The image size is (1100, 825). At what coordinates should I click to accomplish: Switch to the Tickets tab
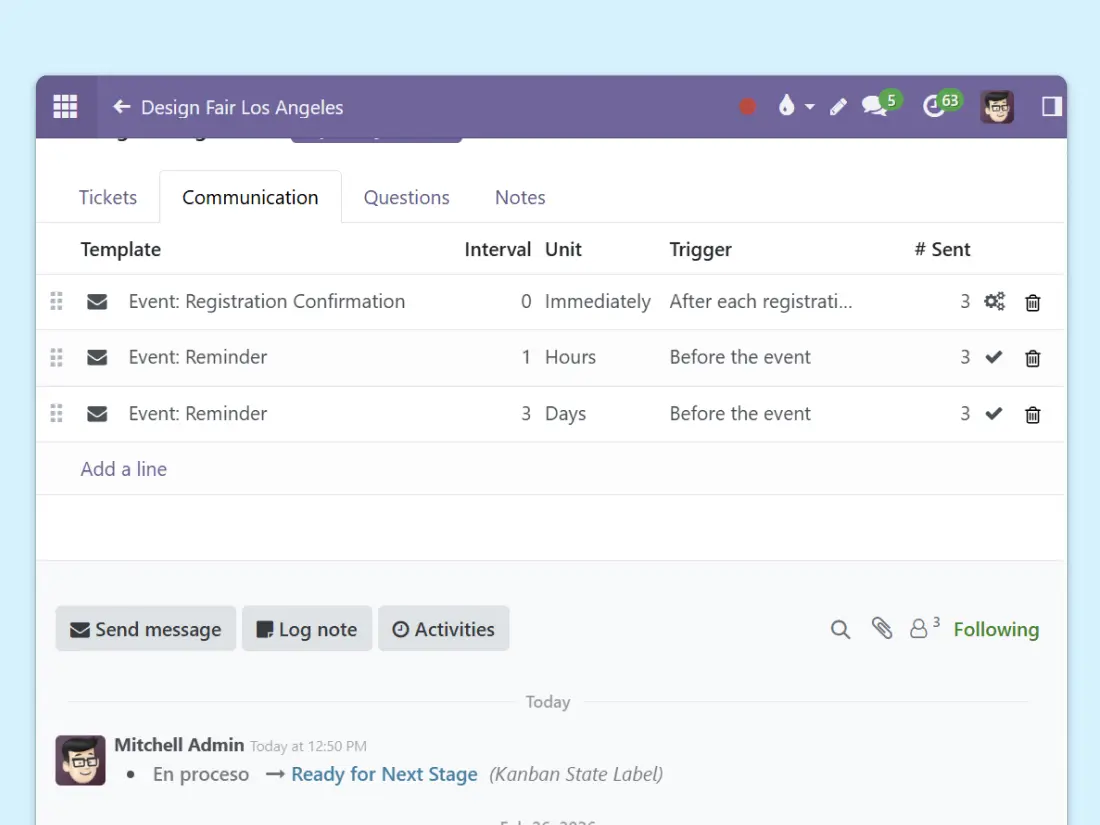coord(108,197)
